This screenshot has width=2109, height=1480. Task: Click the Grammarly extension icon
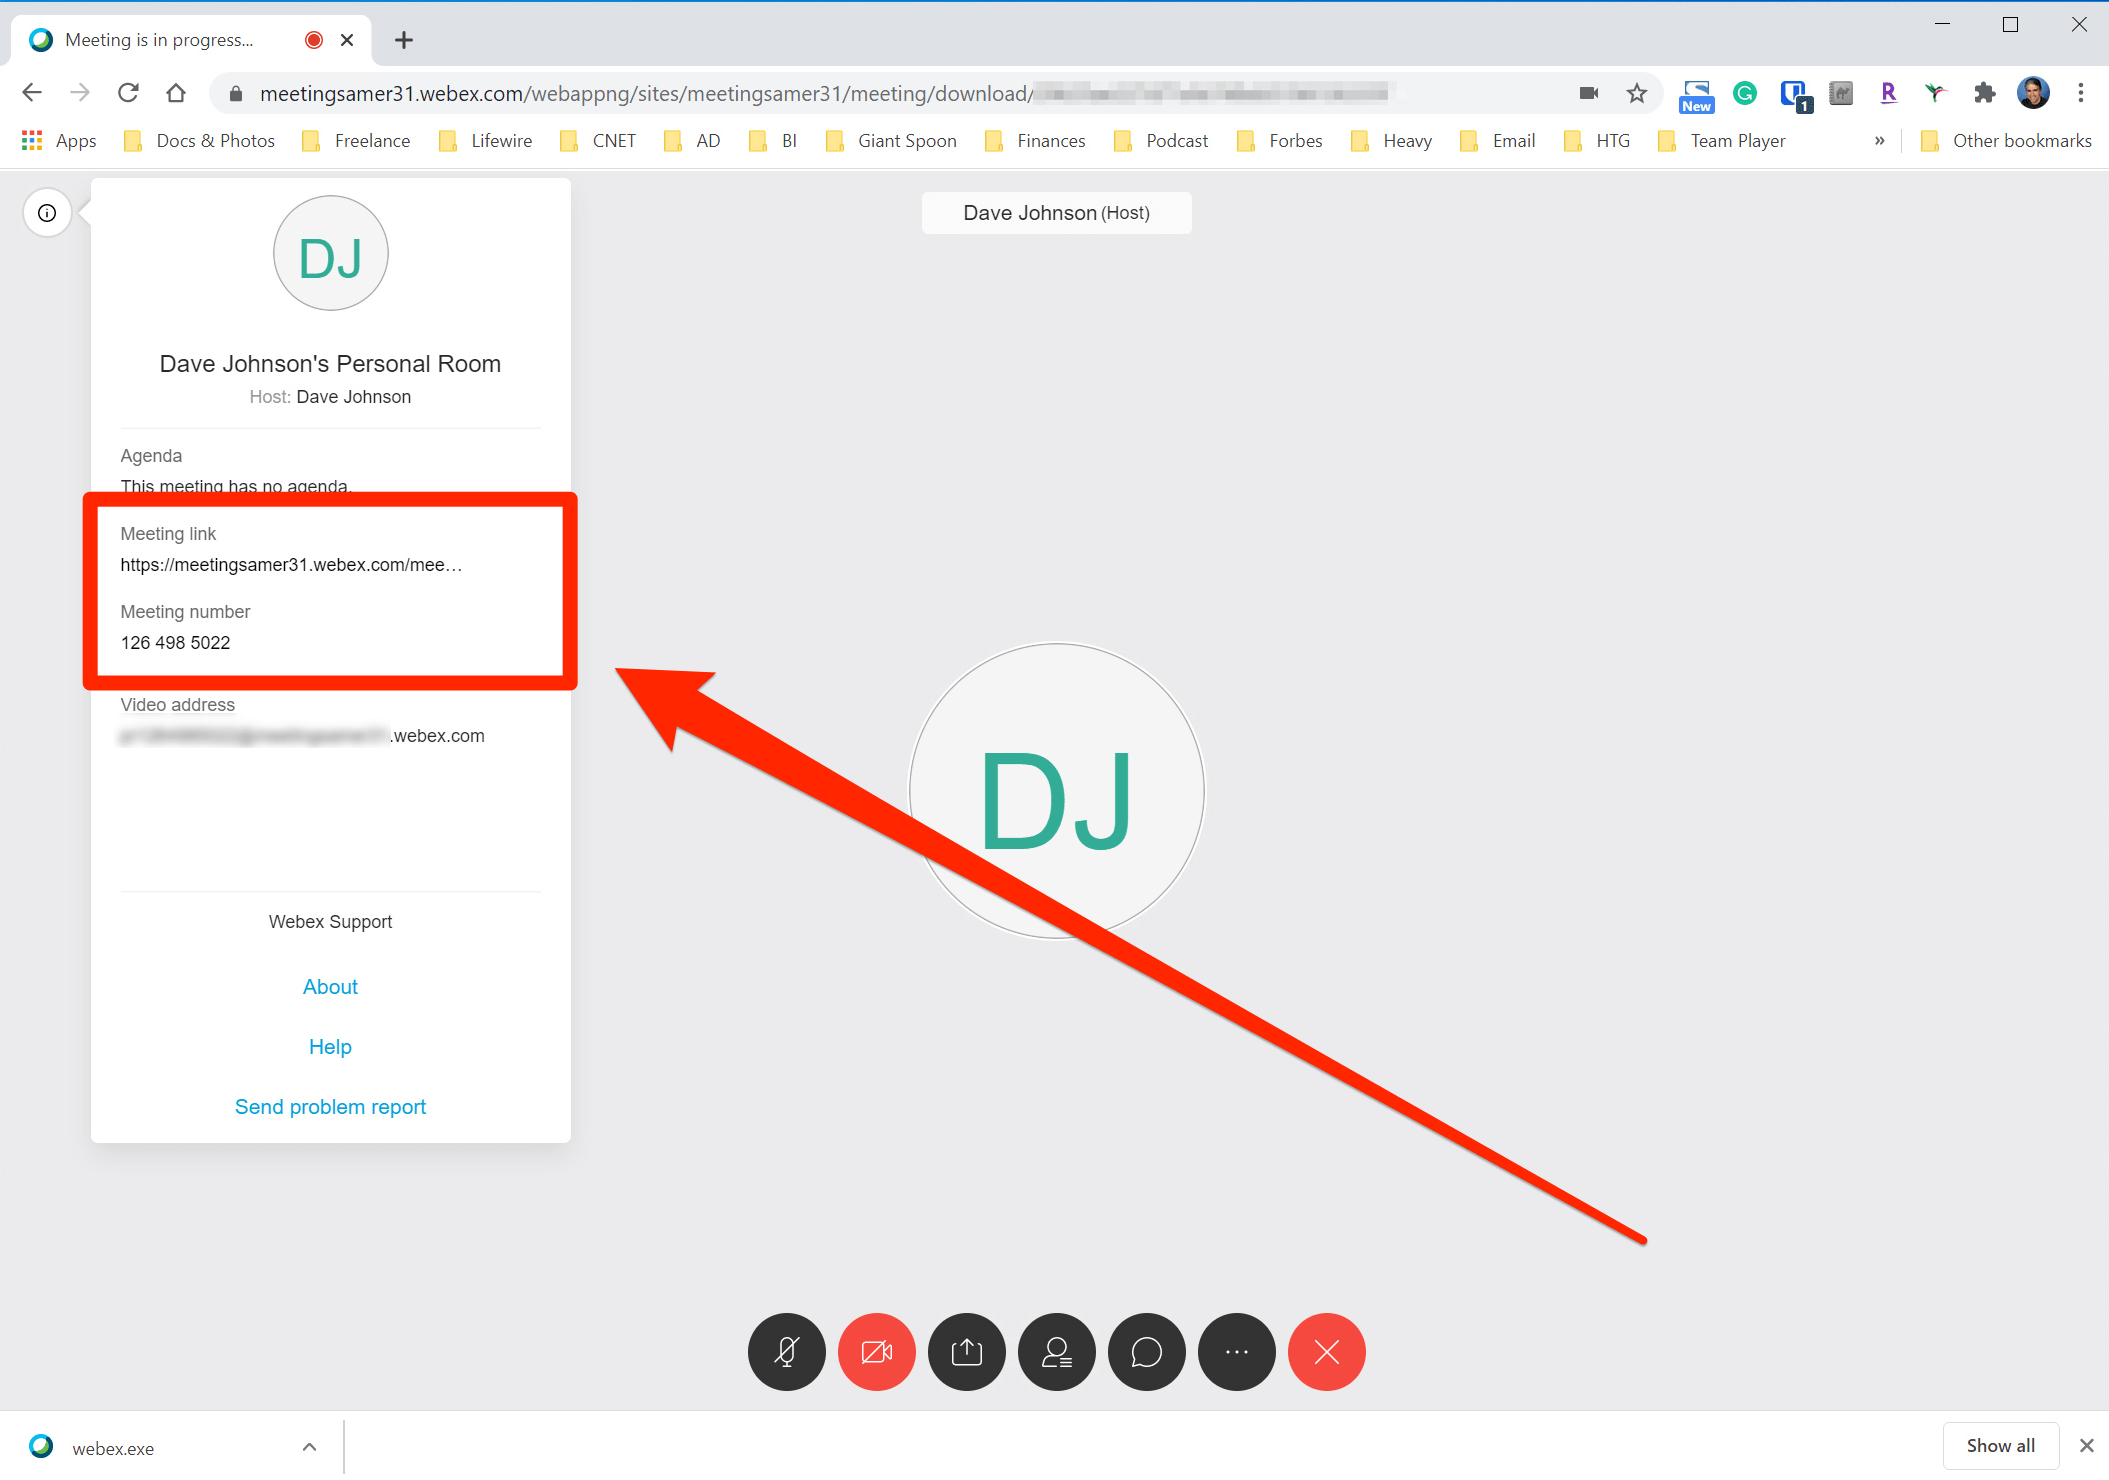pos(1745,94)
